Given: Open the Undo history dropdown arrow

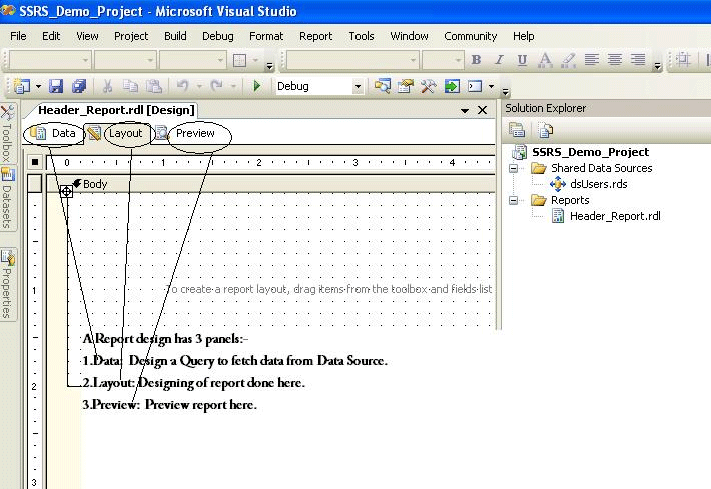Looking at the screenshot, I should pyautogui.click(x=199, y=86).
